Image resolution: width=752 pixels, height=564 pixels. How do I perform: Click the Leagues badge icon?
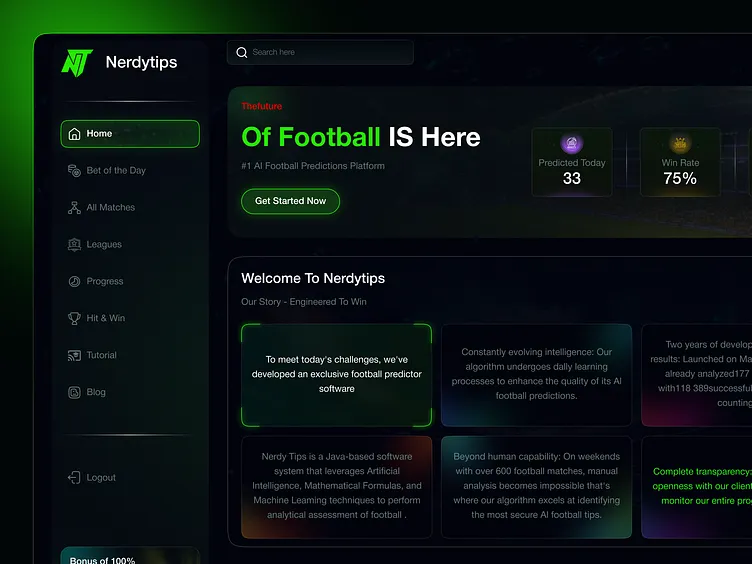[74, 245]
